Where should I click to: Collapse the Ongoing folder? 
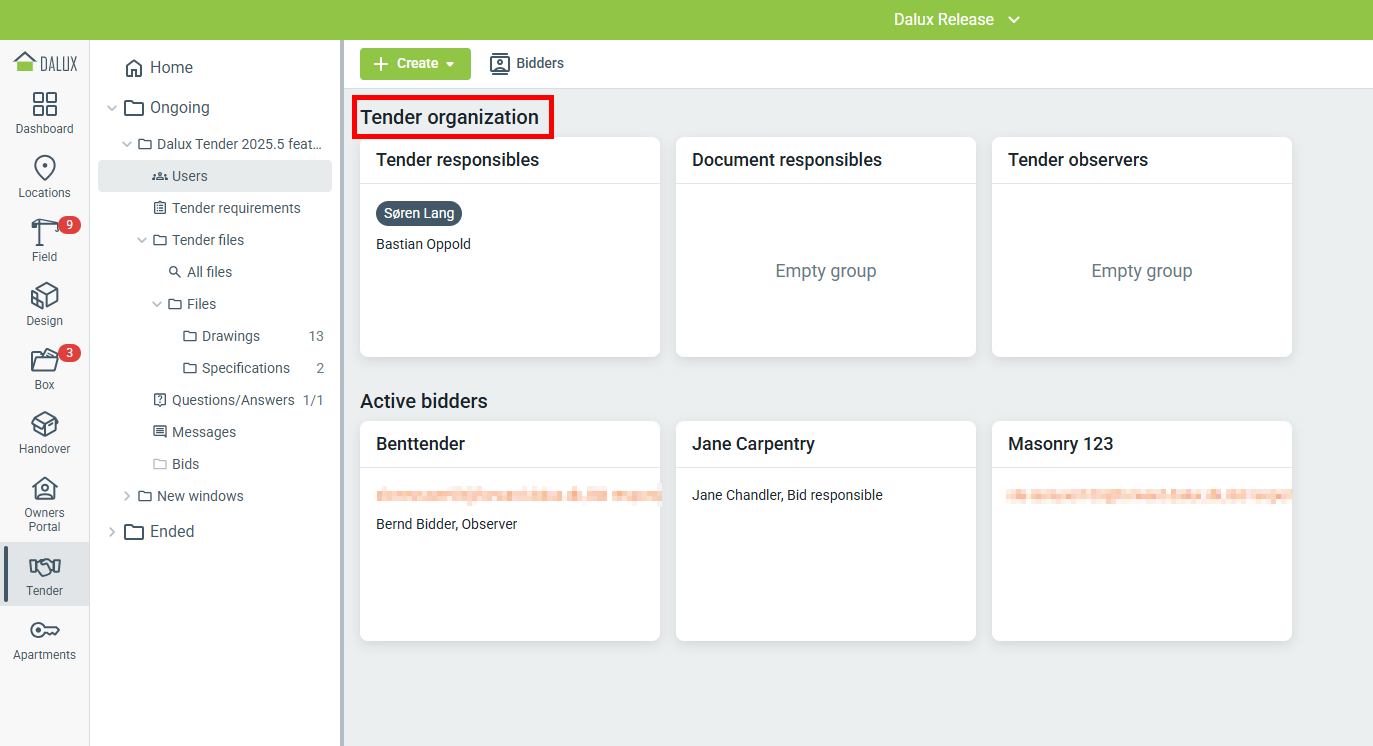point(112,108)
